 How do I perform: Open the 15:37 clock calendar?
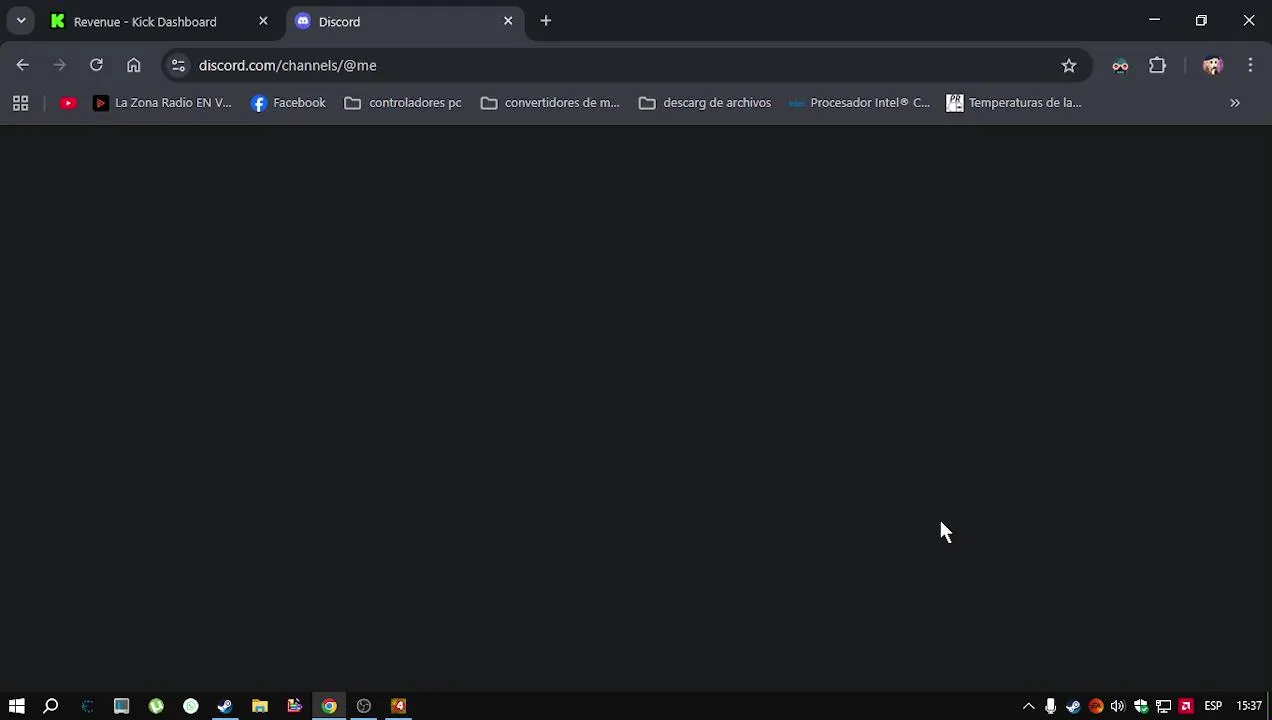[1249, 706]
